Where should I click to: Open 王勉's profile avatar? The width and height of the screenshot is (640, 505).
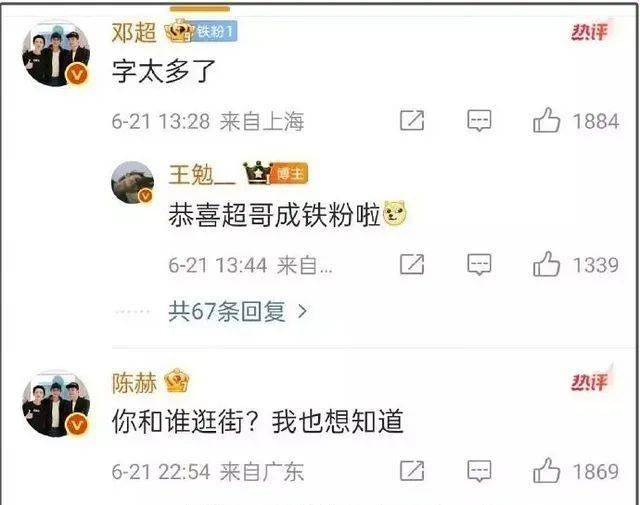[132, 182]
